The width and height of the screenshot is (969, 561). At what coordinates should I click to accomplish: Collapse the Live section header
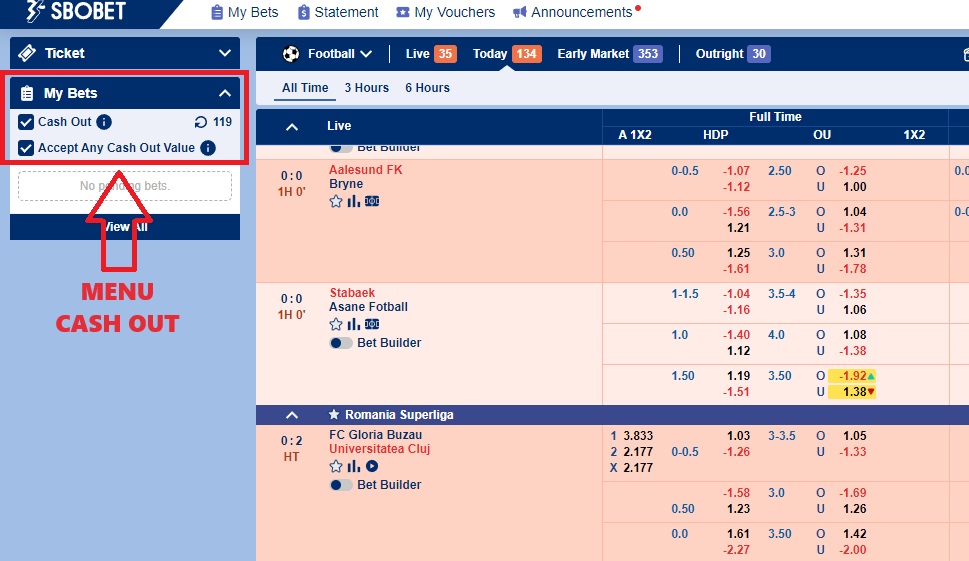pos(292,127)
